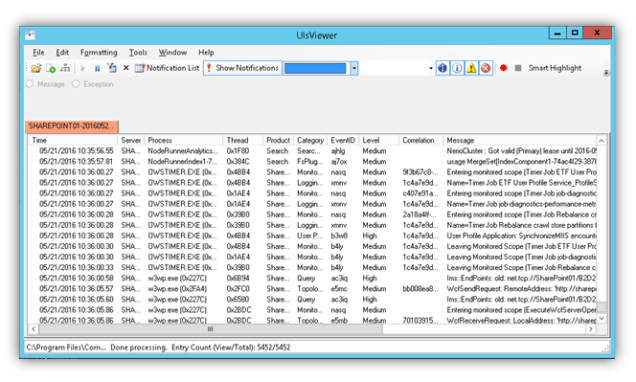Expand the blue combo box dropdown arrow
636x382 pixels.
[x=354, y=68]
